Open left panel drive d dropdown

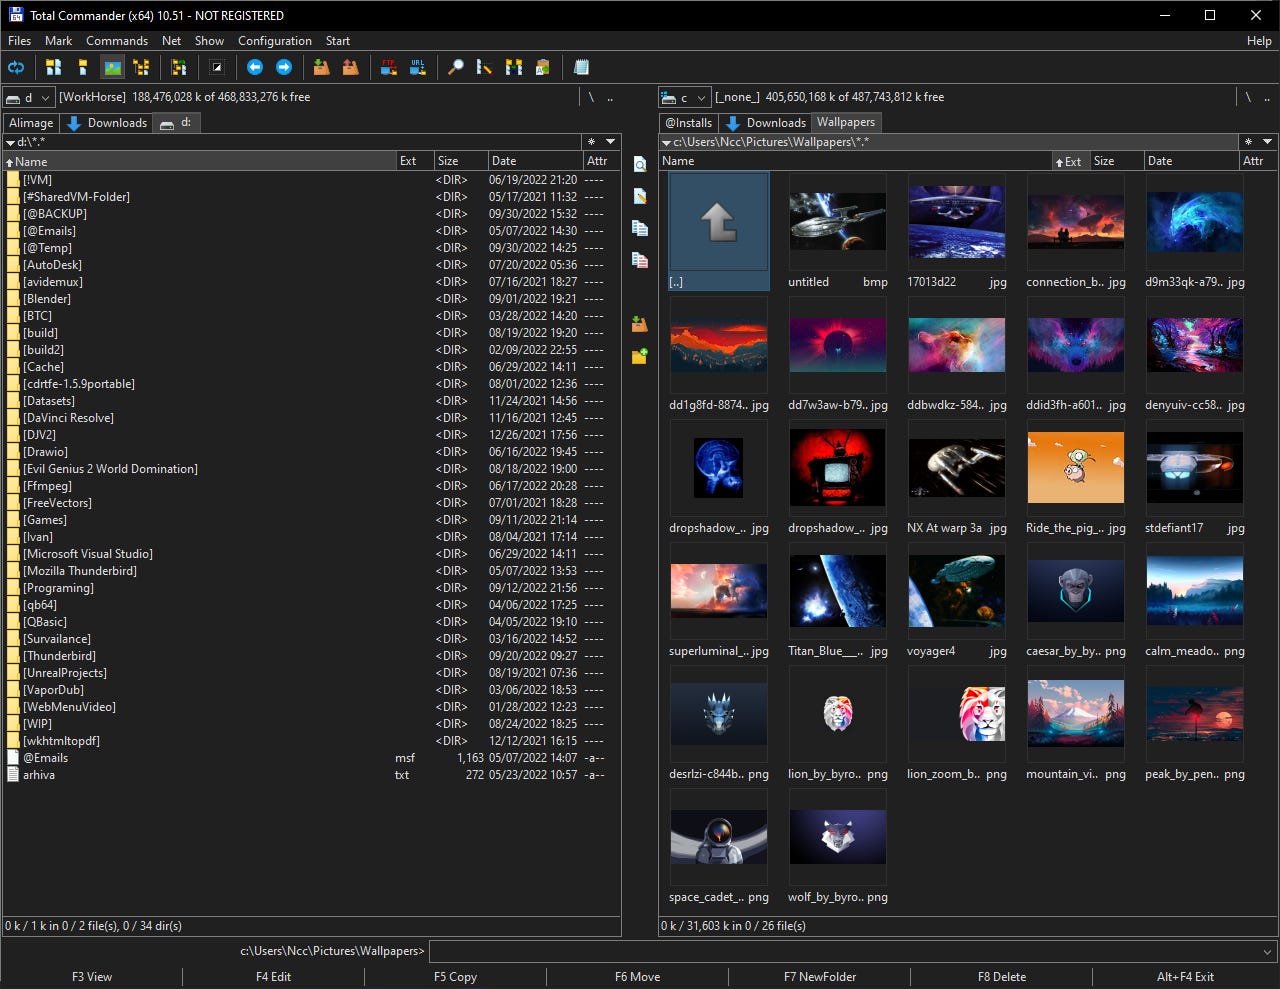click(28, 97)
